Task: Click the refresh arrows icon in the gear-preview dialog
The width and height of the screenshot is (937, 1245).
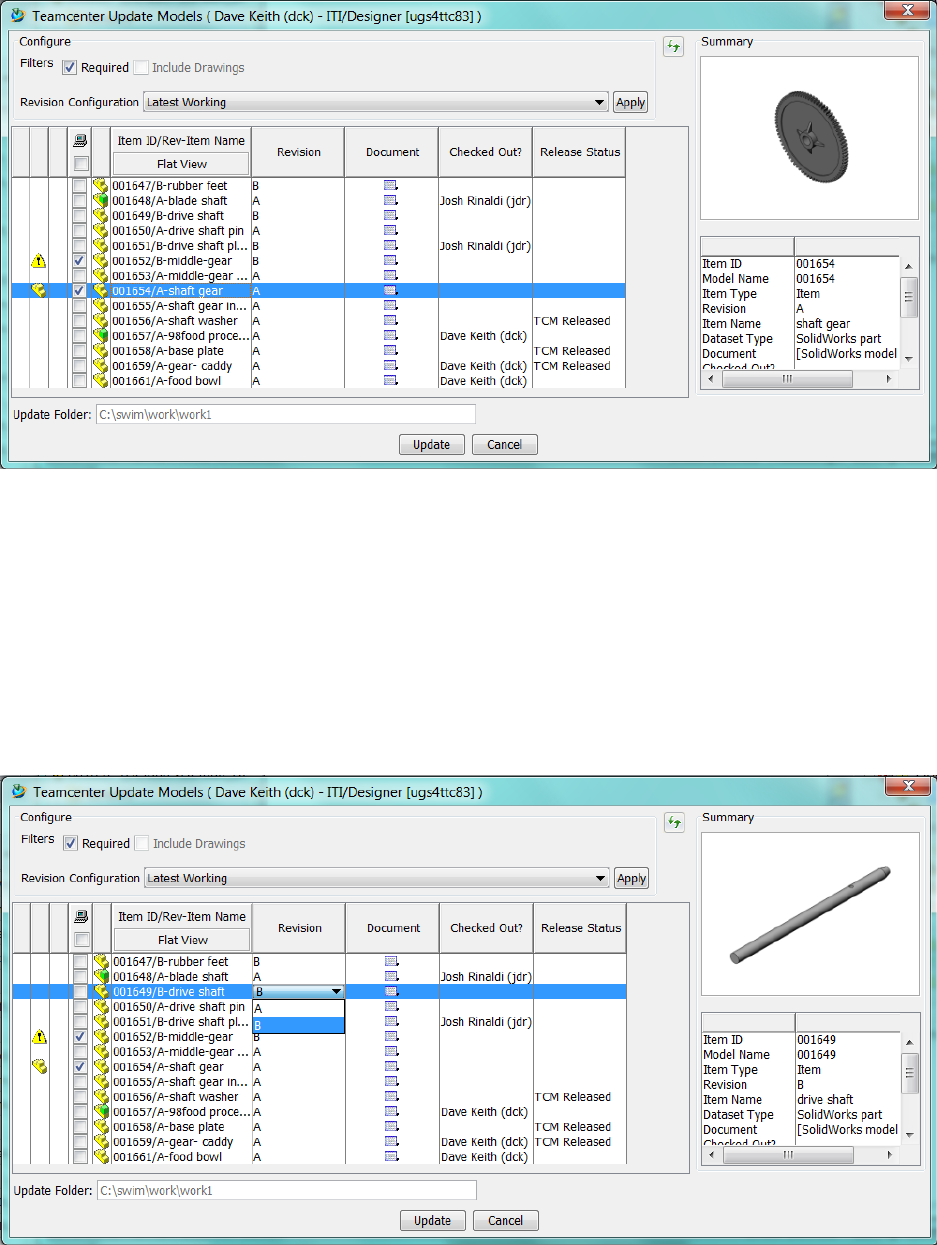Action: click(x=674, y=47)
